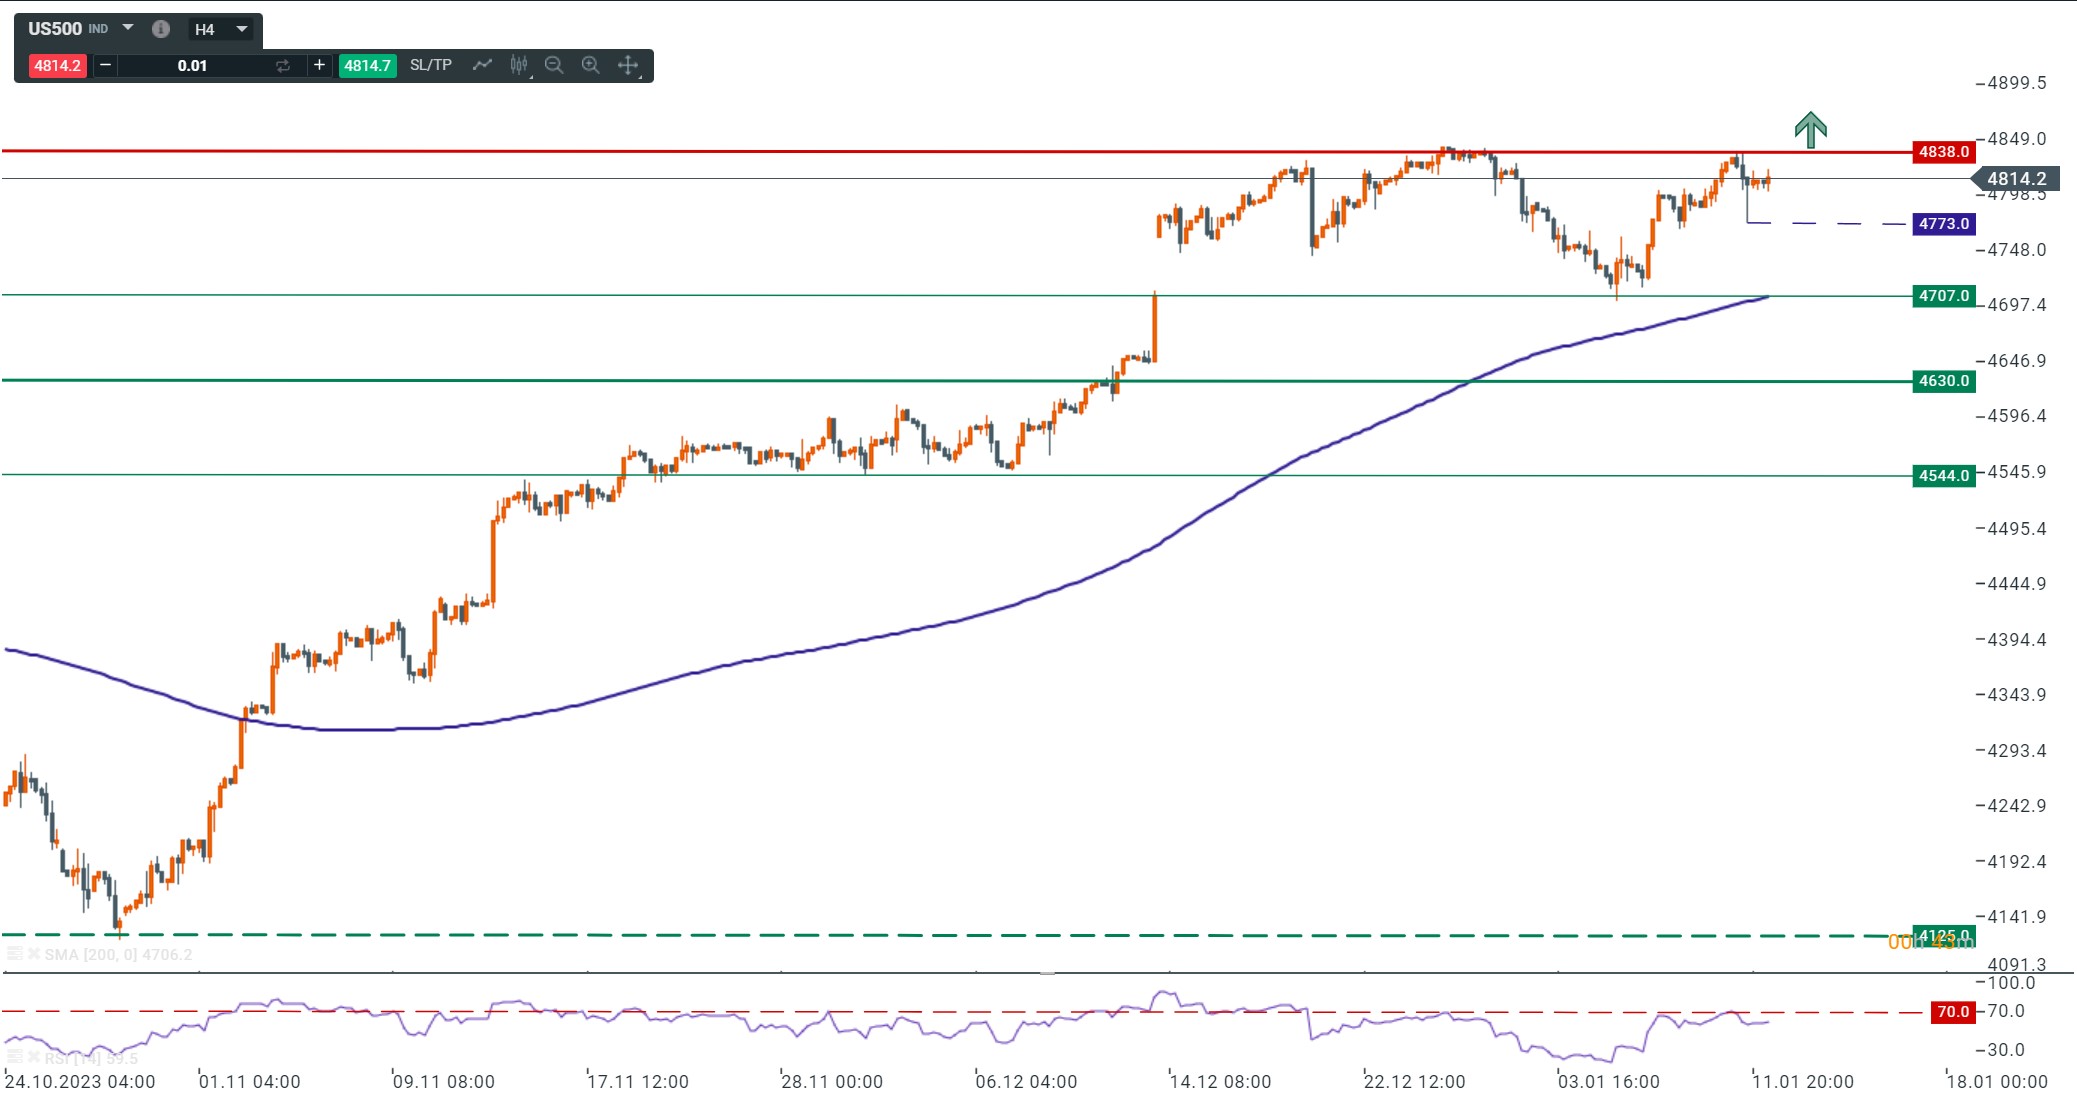2077x1104 pixels.
Task: Open the SL/TP menu option
Action: [430, 64]
